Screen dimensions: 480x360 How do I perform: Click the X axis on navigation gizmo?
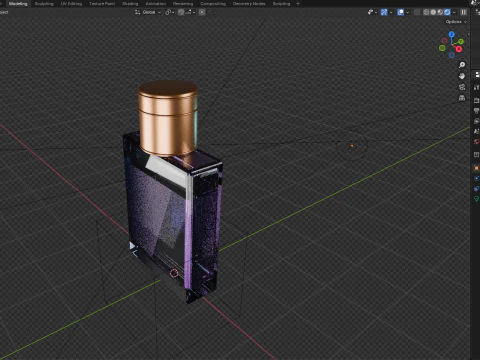point(459,49)
